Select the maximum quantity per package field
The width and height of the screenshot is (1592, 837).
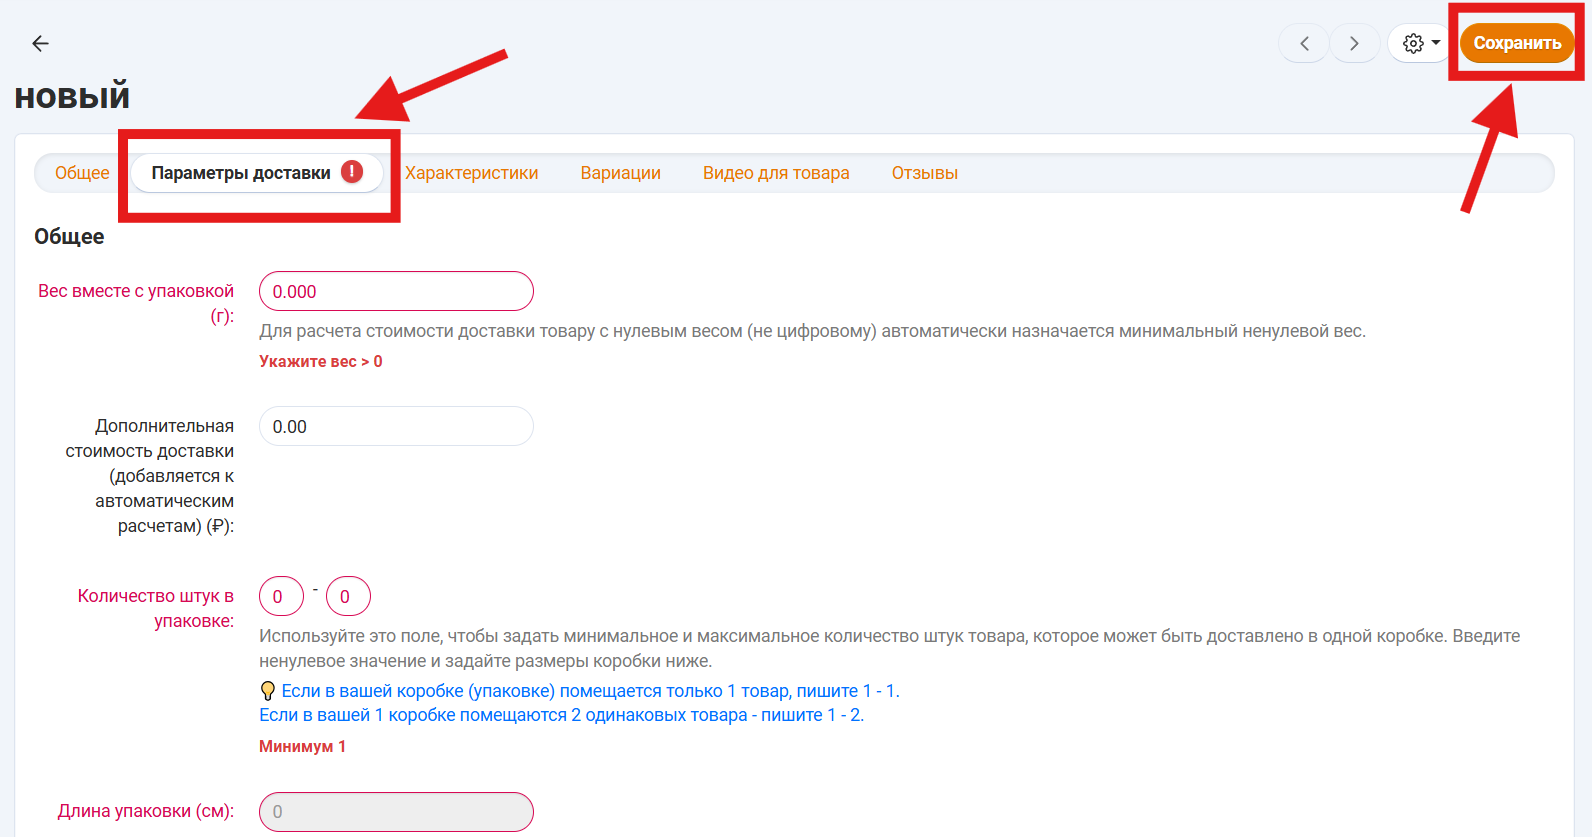pyautogui.click(x=348, y=596)
